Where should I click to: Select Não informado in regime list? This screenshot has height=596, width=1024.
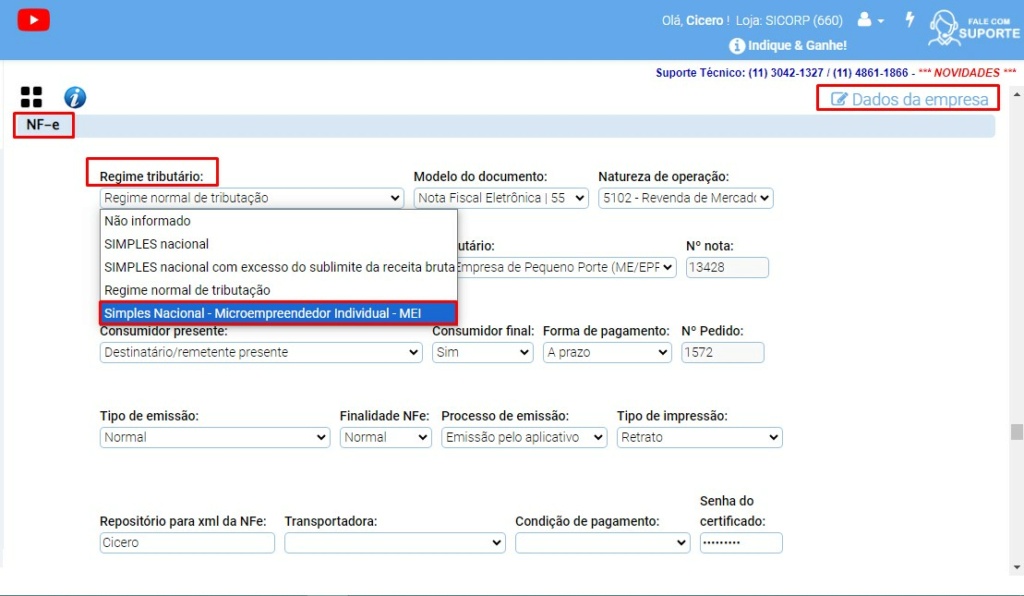point(146,220)
